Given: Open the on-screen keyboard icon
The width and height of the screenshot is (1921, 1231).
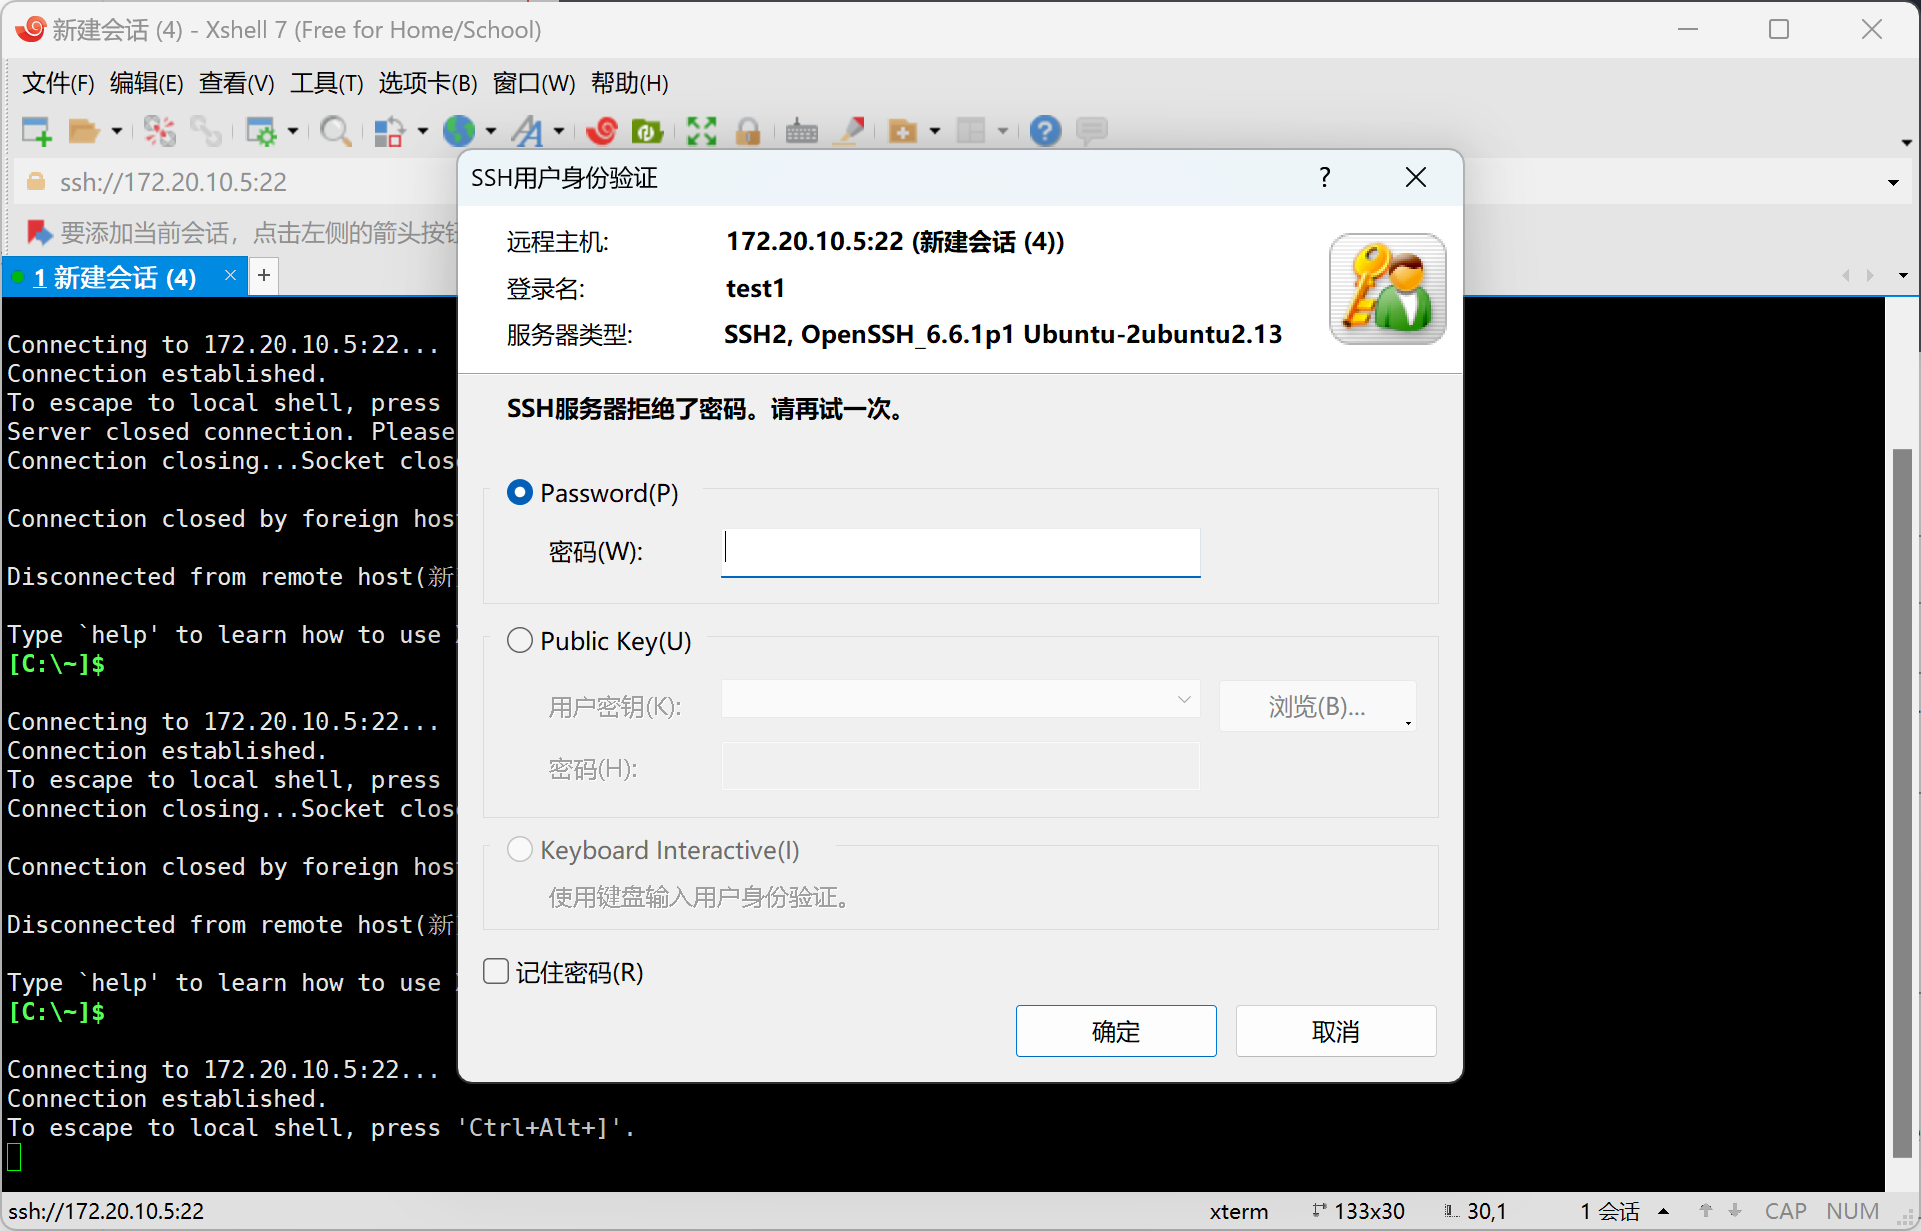Looking at the screenshot, I should 801,131.
